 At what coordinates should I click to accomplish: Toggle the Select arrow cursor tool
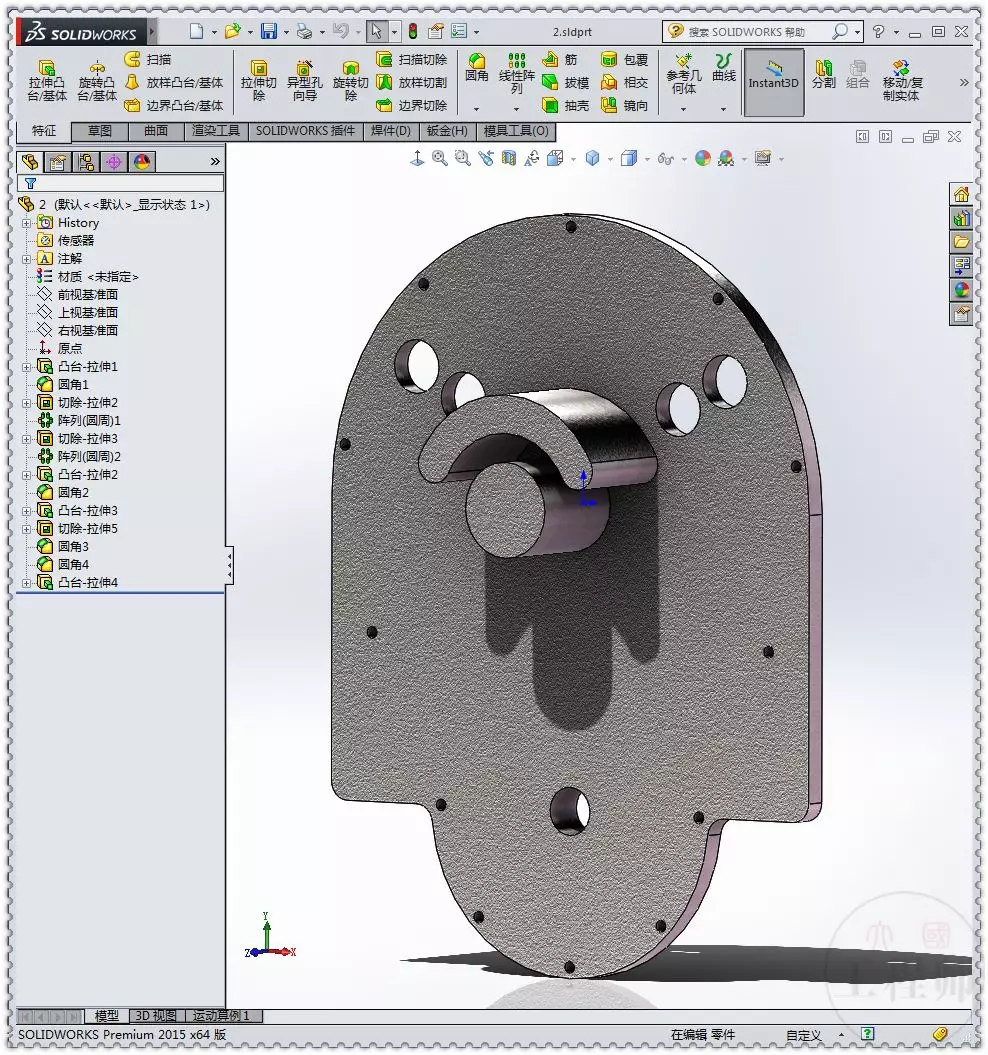pyautogui.click(x=376, y=31)
